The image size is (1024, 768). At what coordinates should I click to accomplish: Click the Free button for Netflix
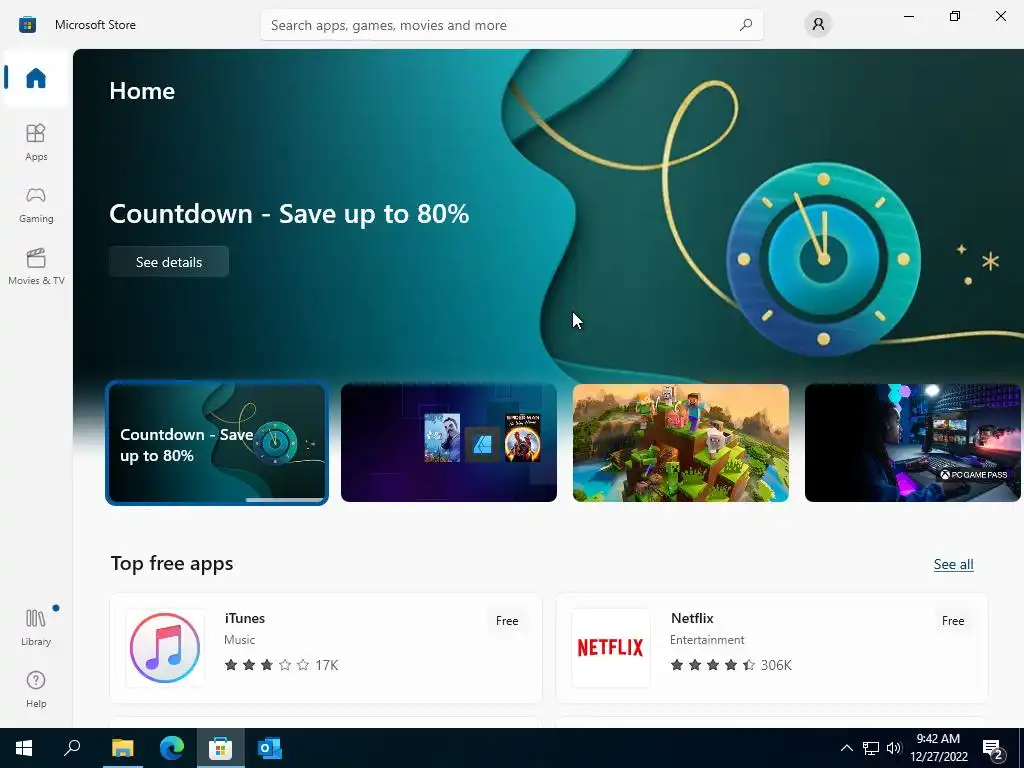[x=953, y=621]
